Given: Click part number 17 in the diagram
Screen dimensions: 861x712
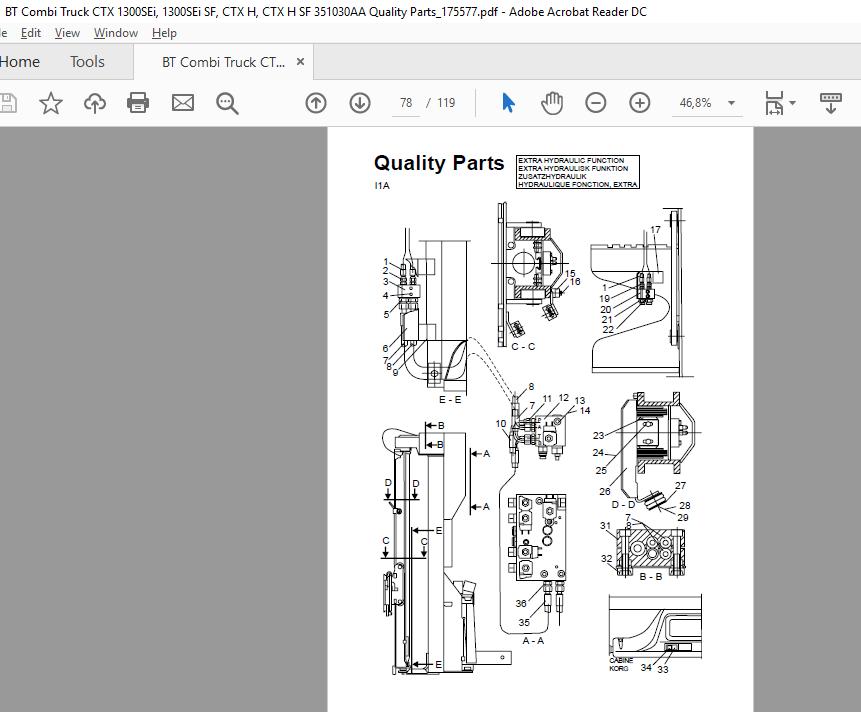Looking at the screenshot, I should coord(655,229).
